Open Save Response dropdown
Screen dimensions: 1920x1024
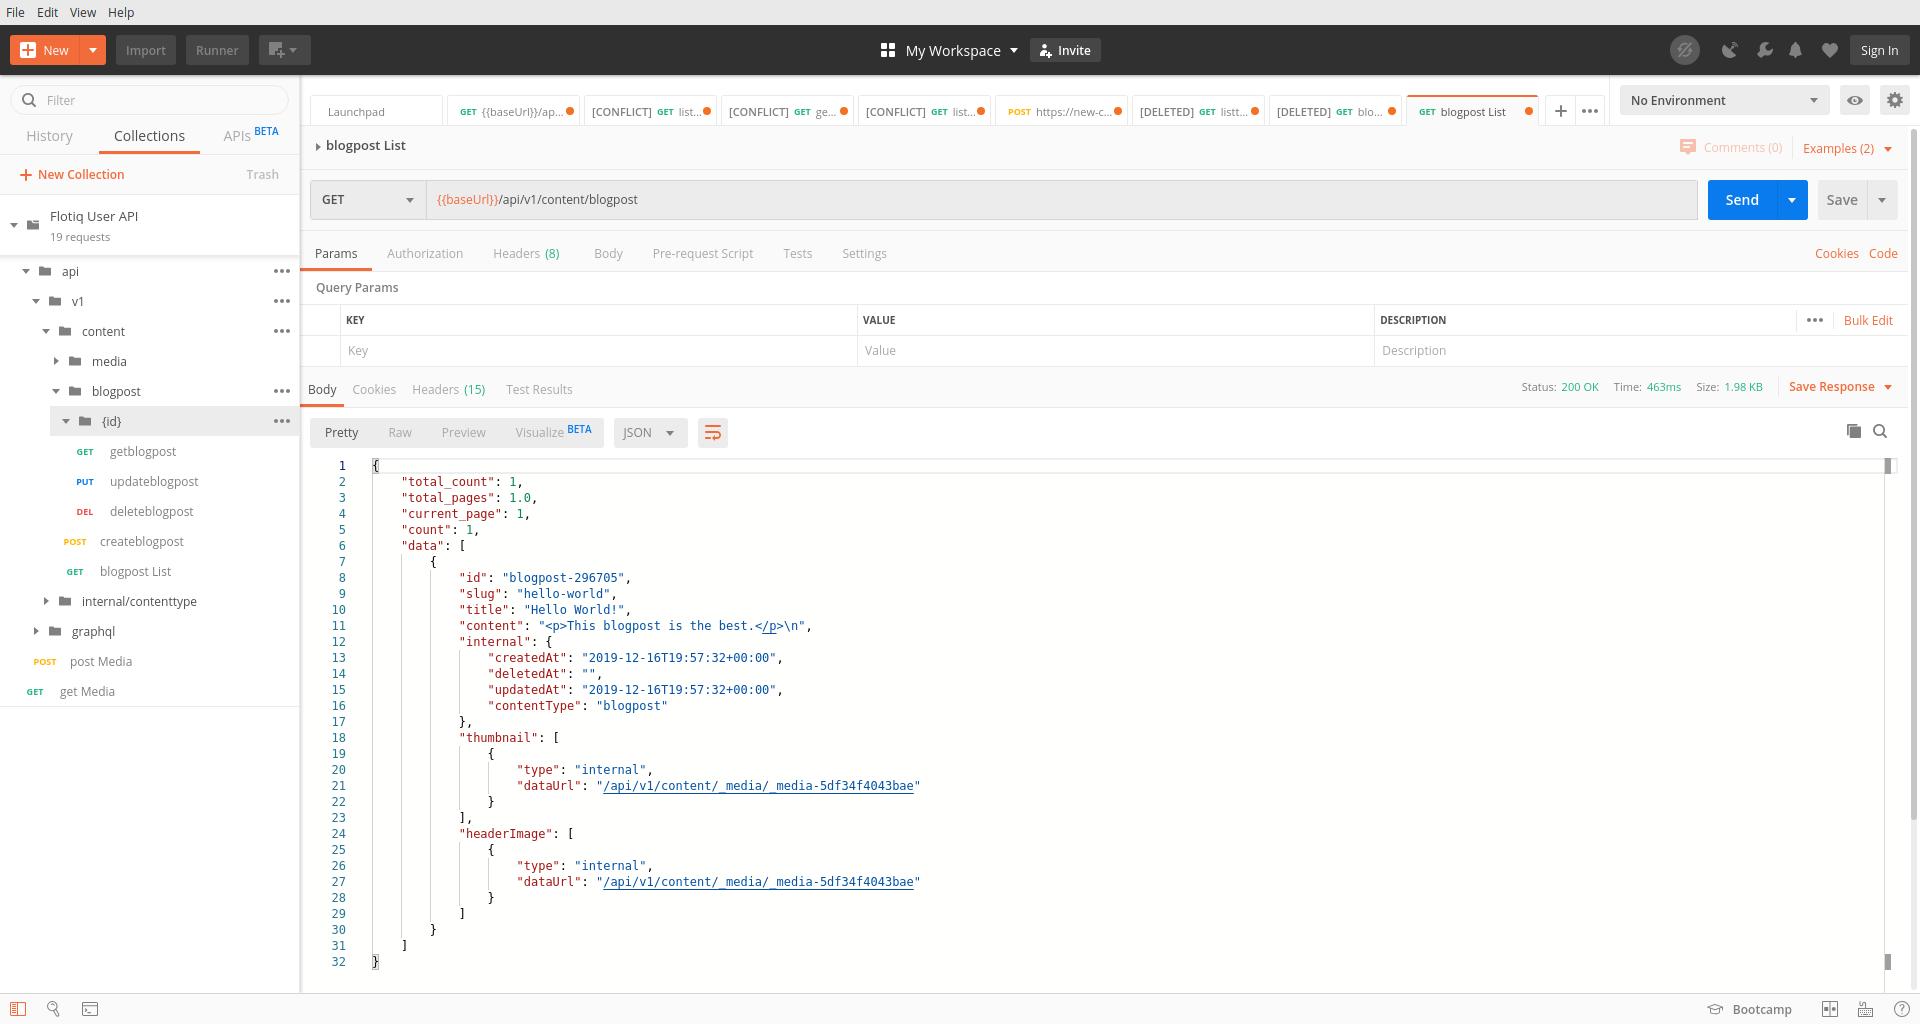(x=1840, y=387)
